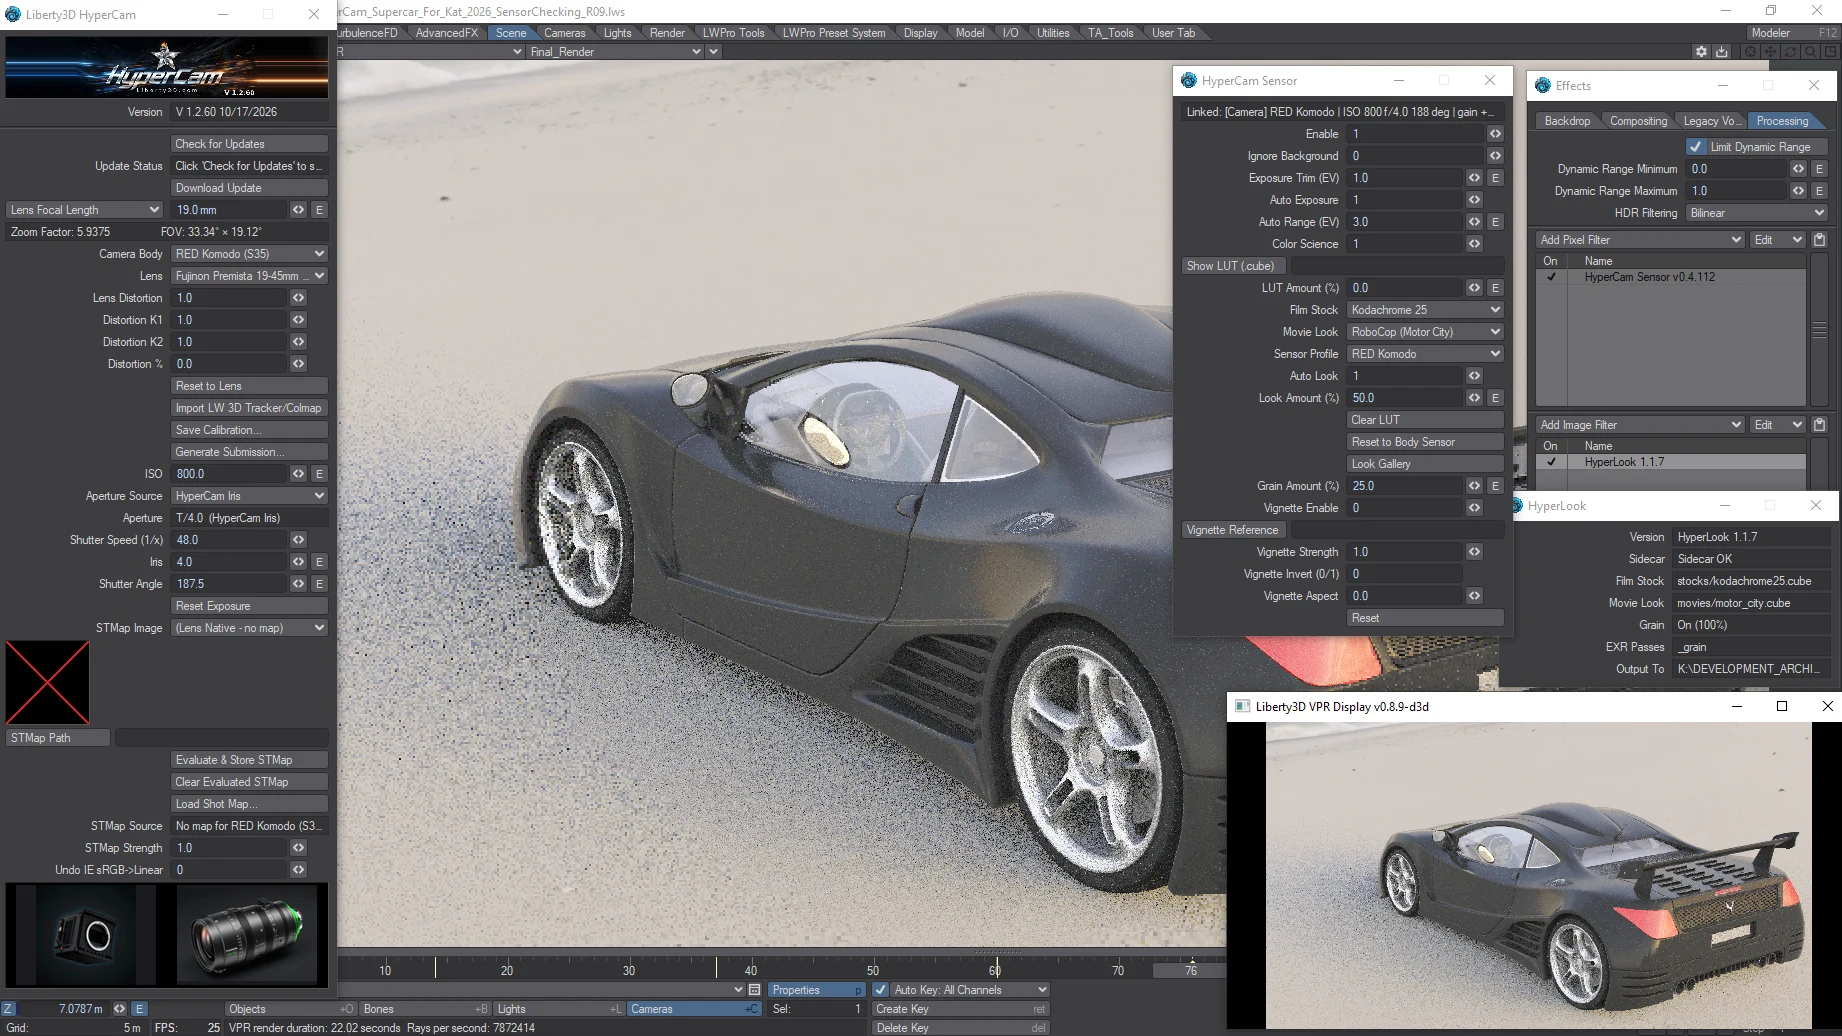
Task: Click Check for Updates button
Action: tap(249, 144)
